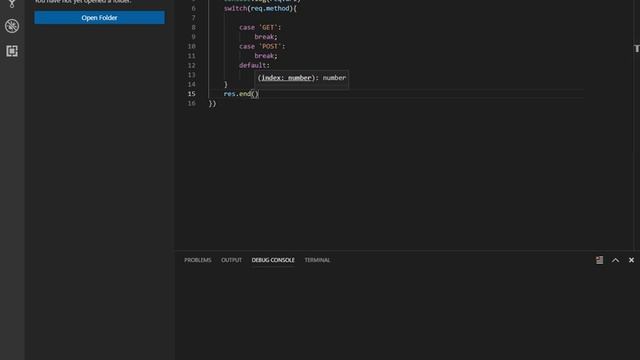Click 'res.end()' on line 15
640x360 pixels.
click(241, 94)
